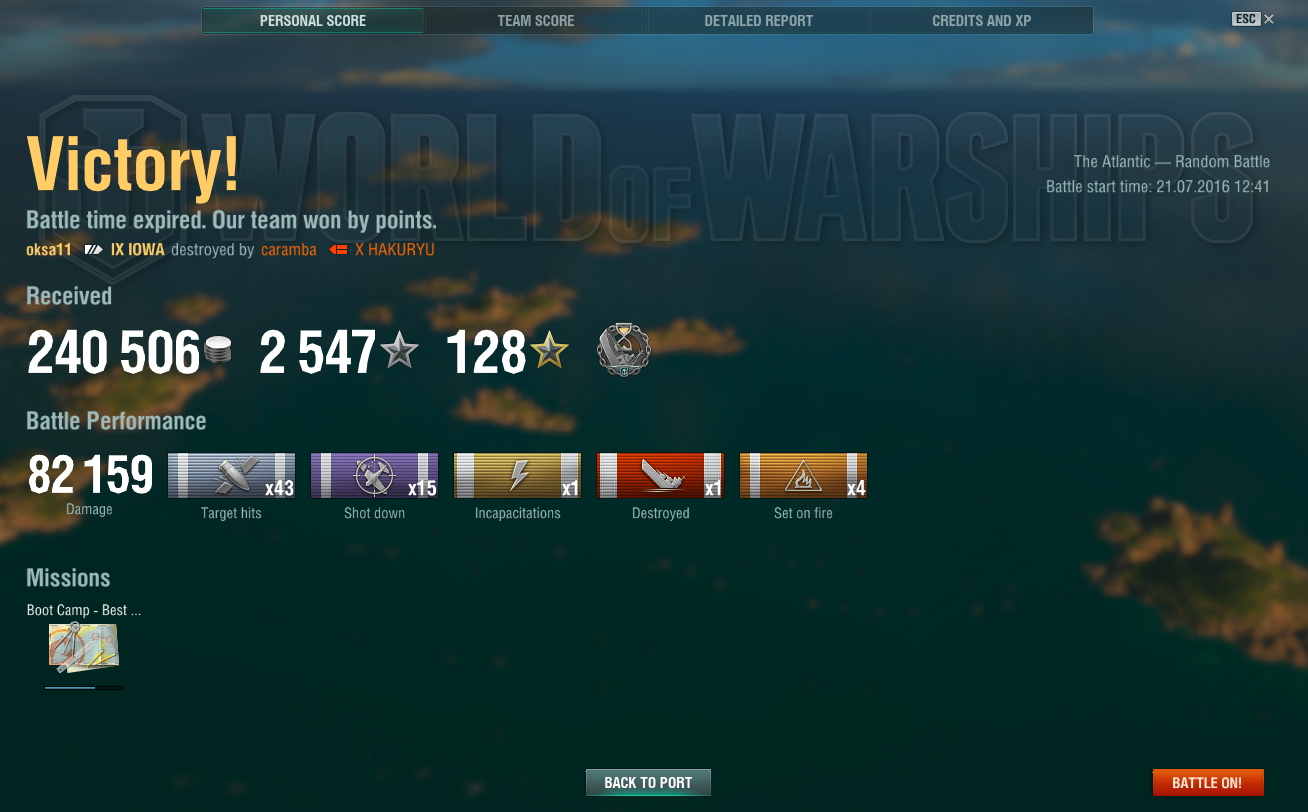1308x812 pixels.
Task: Open the Team Score tab
Action: 535,21
